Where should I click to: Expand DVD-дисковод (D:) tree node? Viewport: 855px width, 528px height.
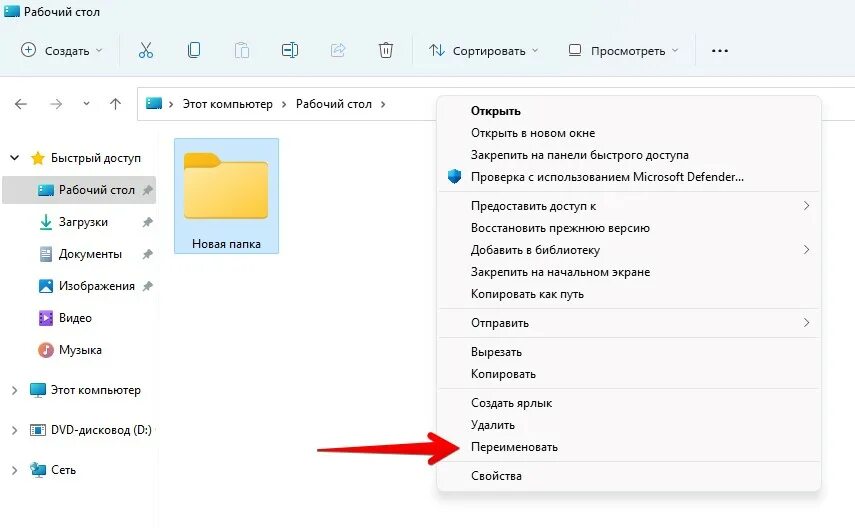[15, 430]
